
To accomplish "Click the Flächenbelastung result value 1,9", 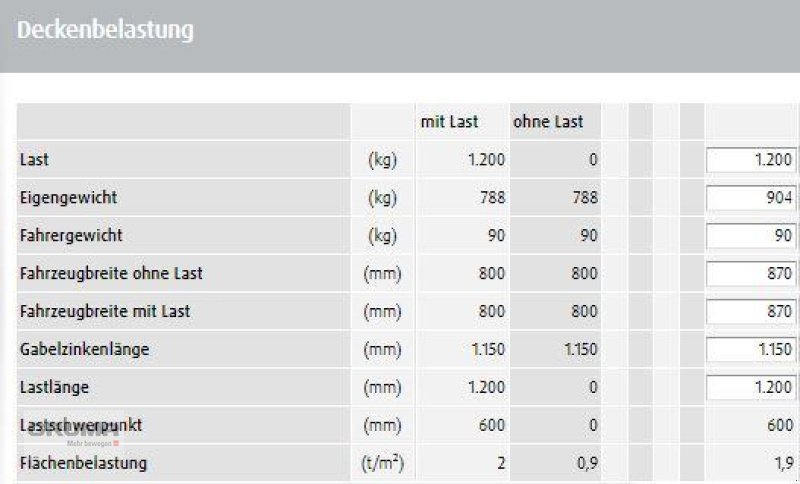I will tap(783, 463).
